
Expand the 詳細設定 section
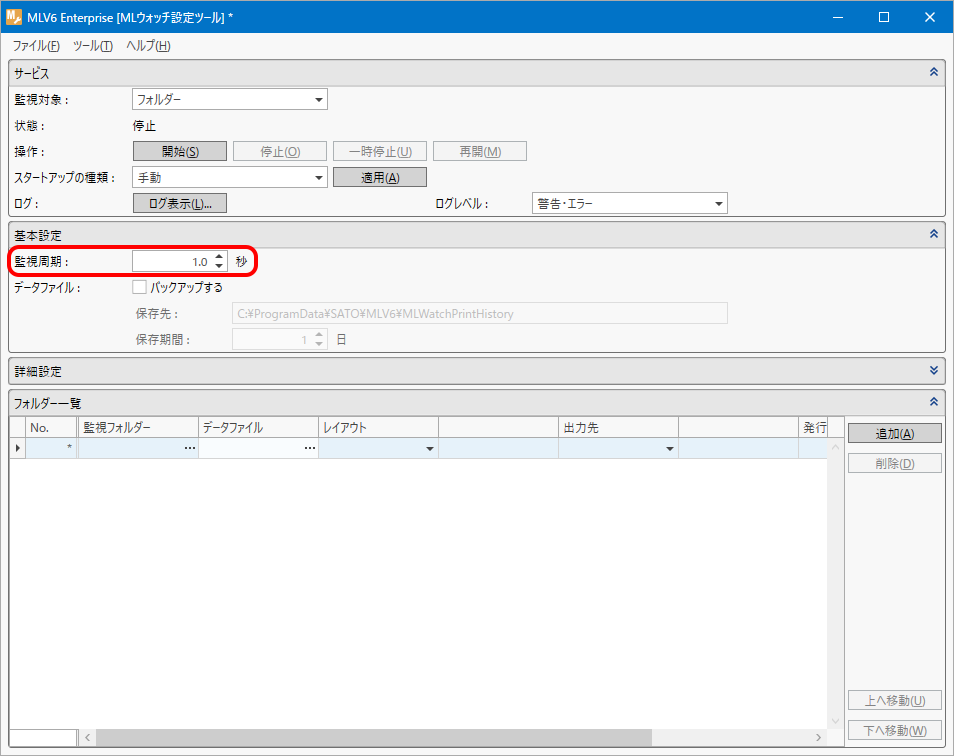point(933,370)
